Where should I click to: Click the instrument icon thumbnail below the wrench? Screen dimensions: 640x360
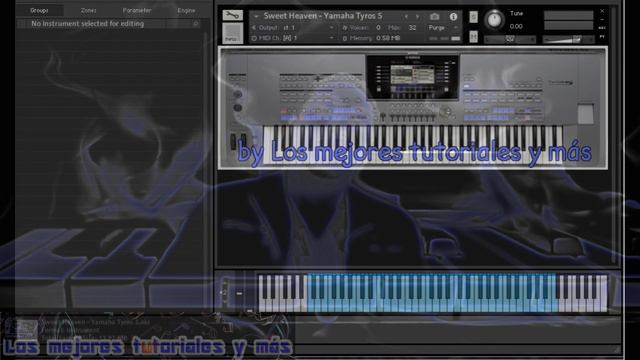click(x=233, y=33)
